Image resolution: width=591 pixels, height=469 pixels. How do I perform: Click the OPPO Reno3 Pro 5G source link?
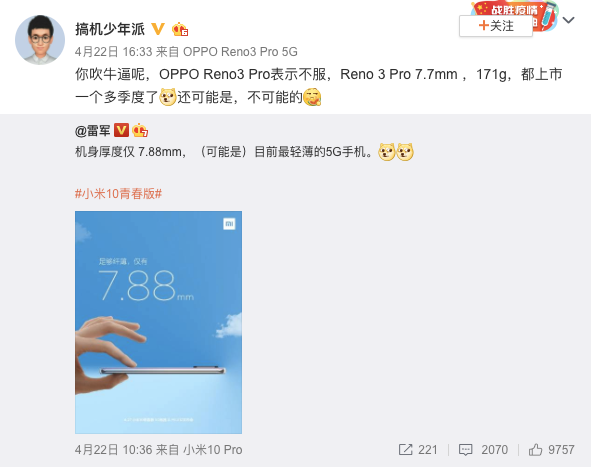pos(240,52)
